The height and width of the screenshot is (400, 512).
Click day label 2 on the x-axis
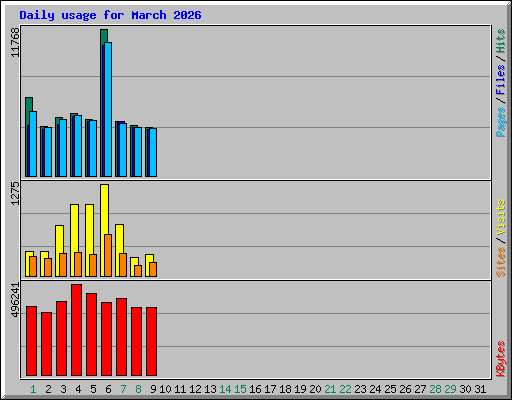pyautogui.click(x=48, y=389)
